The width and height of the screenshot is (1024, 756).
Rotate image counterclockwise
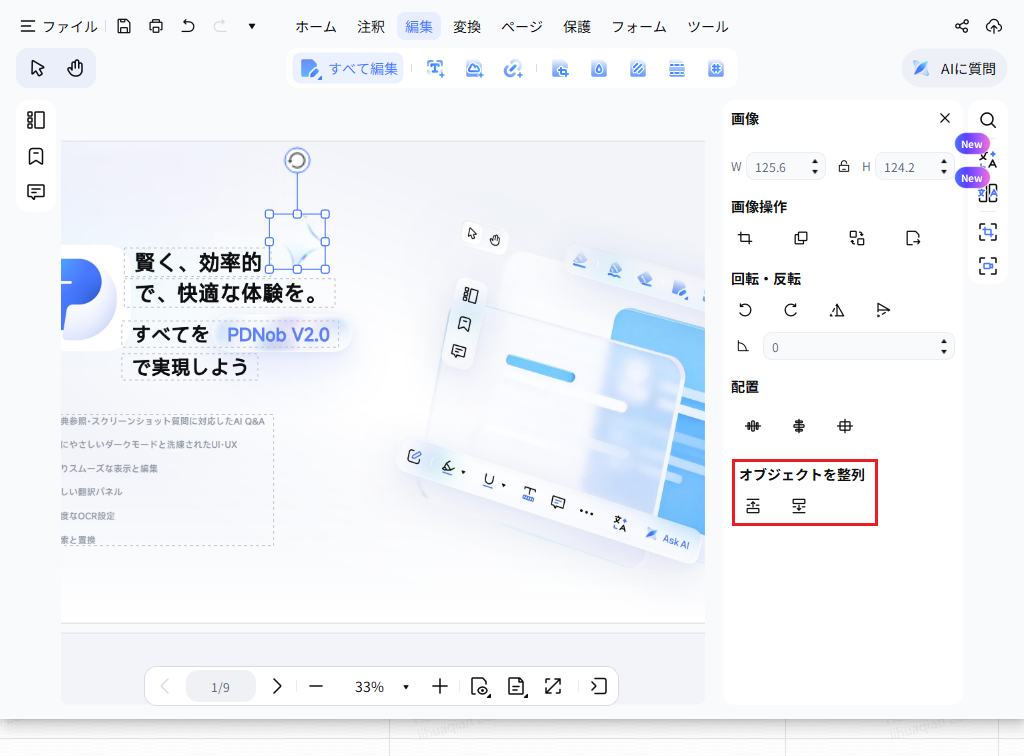[745, 310]
